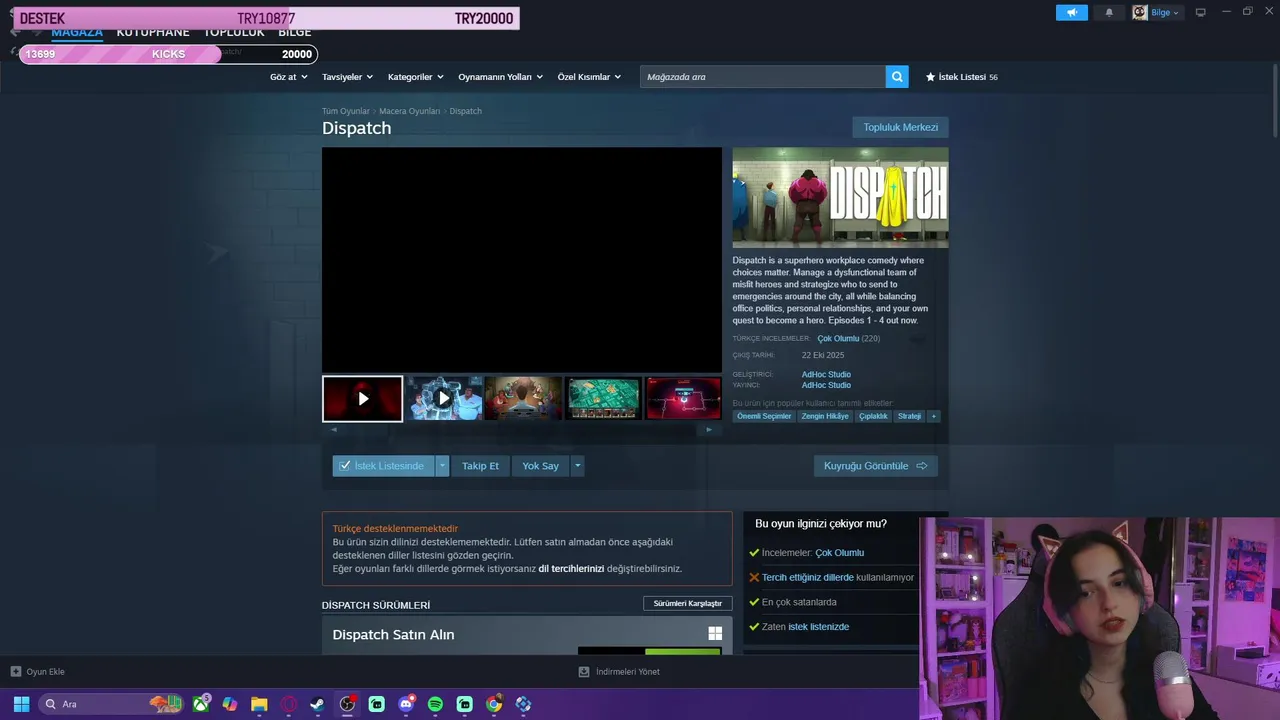Open the developer AdHoc Studio link
The width and height of the screenshot is (1280, 720).
pyautogui.click(x=826, y=374)
